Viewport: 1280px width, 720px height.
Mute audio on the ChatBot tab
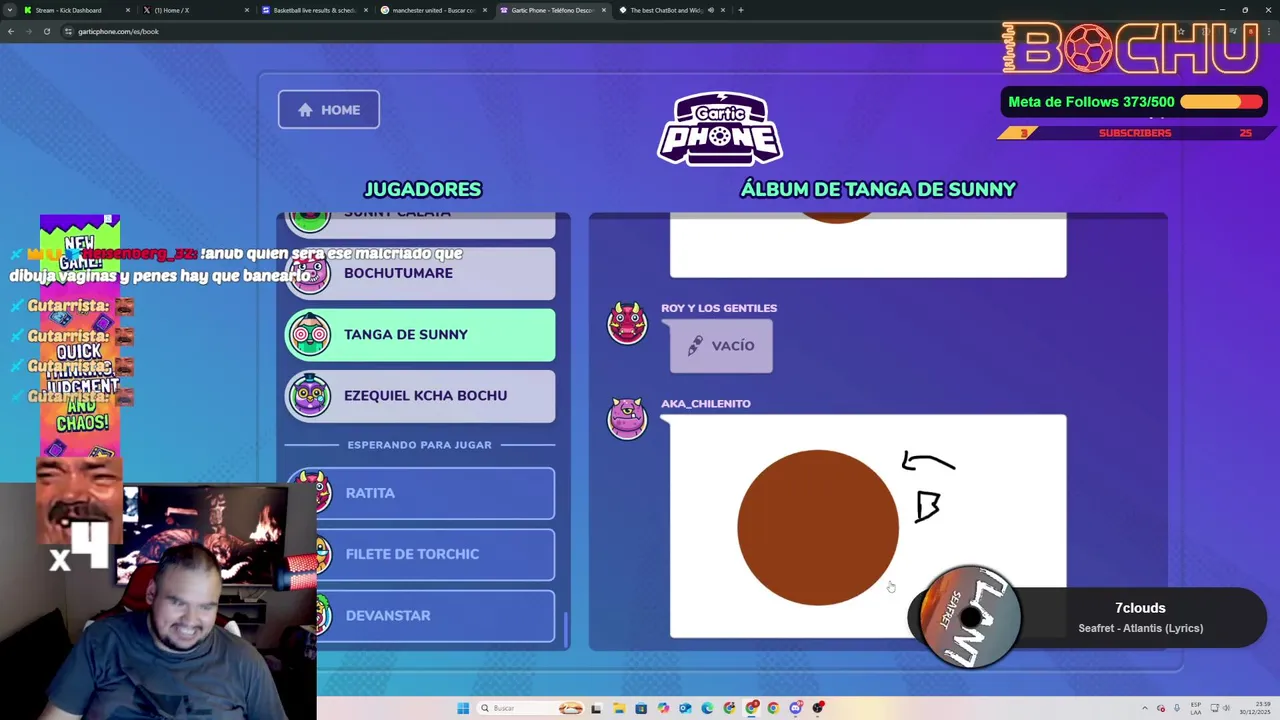711,10
